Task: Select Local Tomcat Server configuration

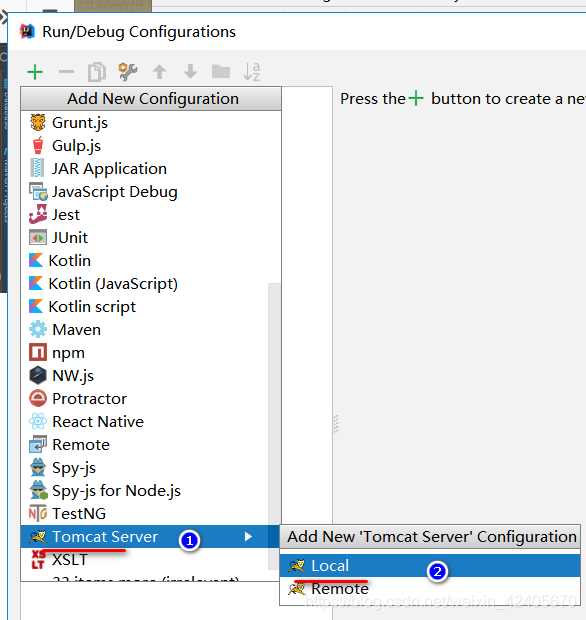Action: [x=430, y=565]
